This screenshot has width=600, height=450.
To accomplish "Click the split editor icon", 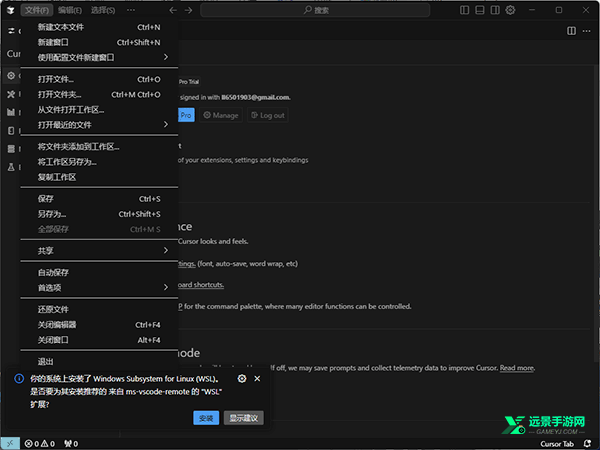I will tap(571, 32).
